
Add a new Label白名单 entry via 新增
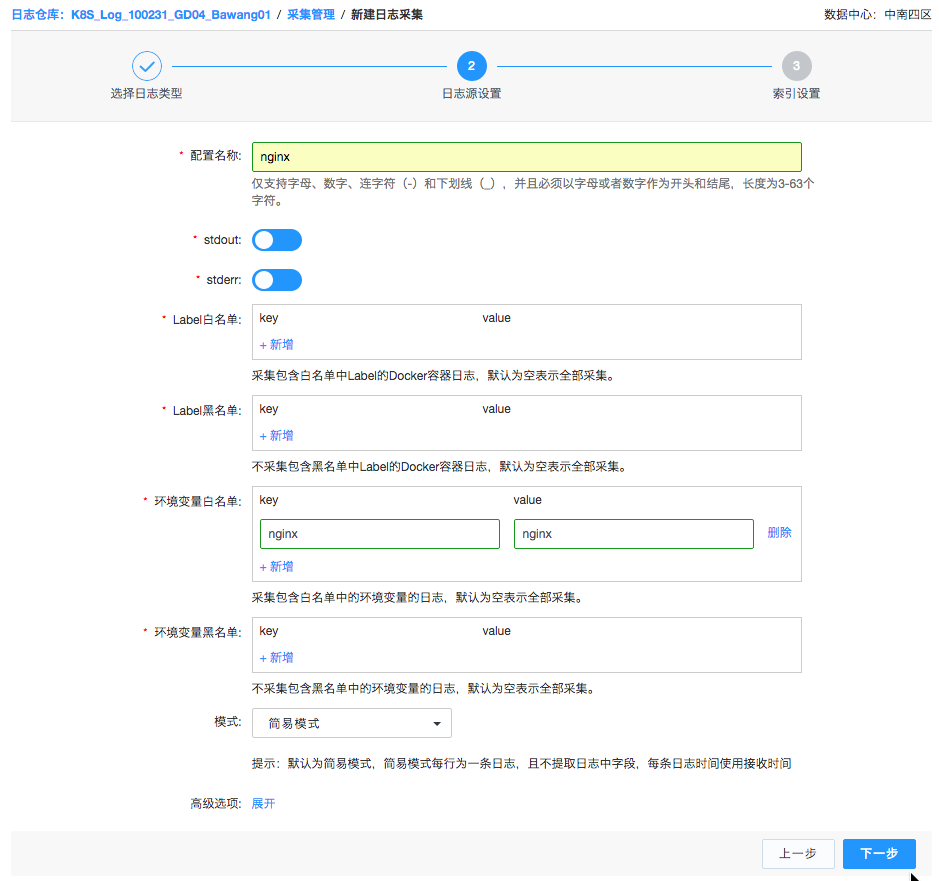276,344
